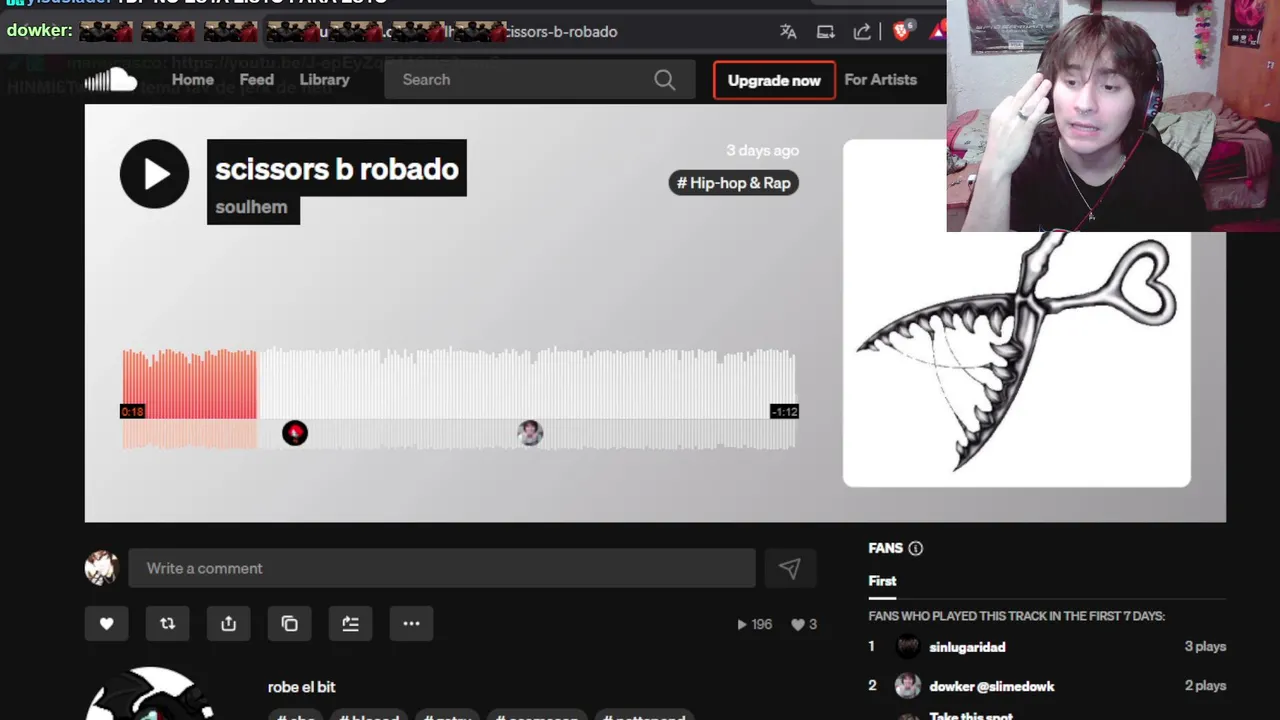Click the commenter avatar mid-waveform

pos(530,433)
